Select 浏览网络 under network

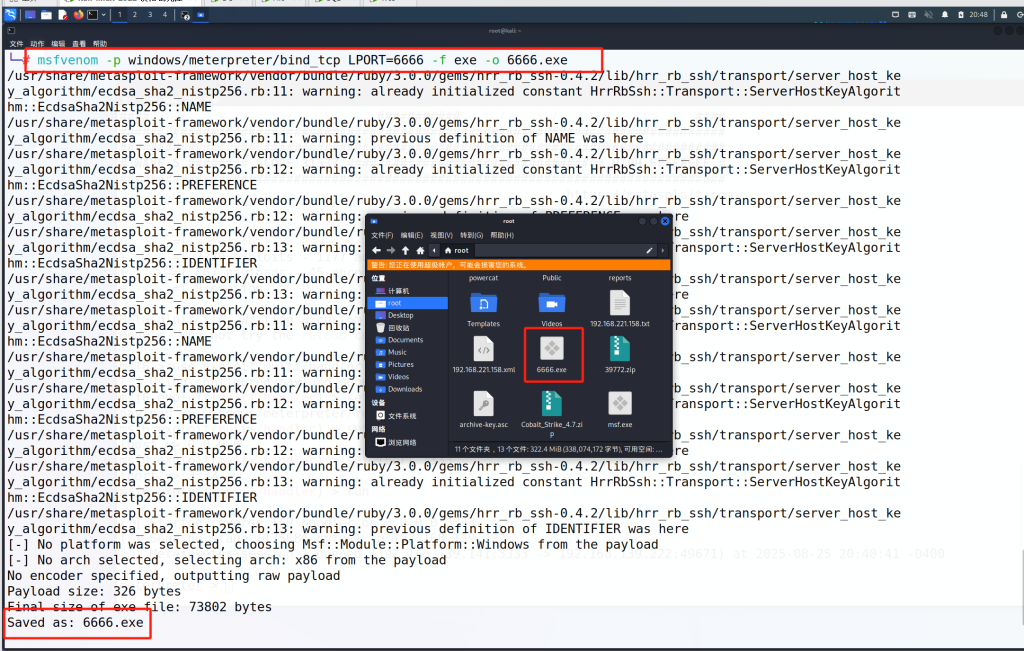pyautogui.click(x=409, y=443)
